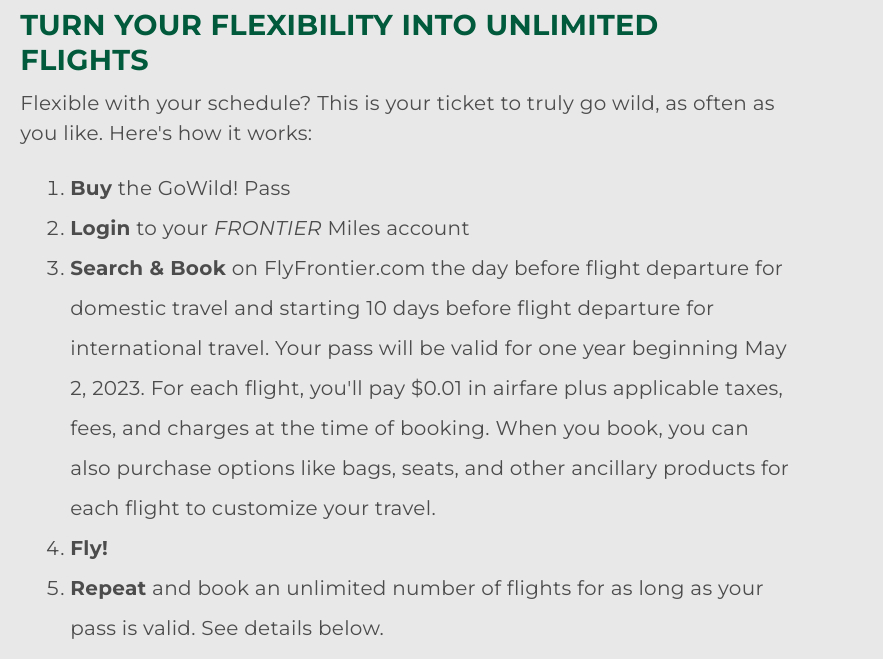Click the 'Turn Your Flexibility Into Unlimited Flights' heading
The image size is (883, 659).
[x=339, y=43]
